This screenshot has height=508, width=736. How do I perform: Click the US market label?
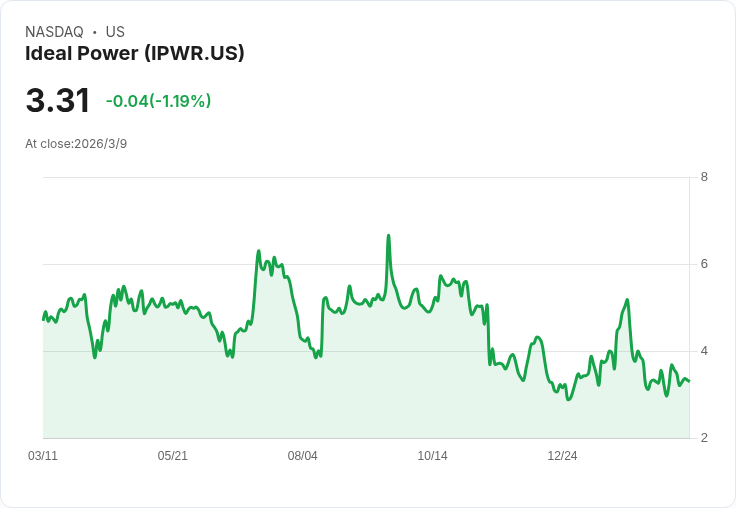click(x=115, y=32)
